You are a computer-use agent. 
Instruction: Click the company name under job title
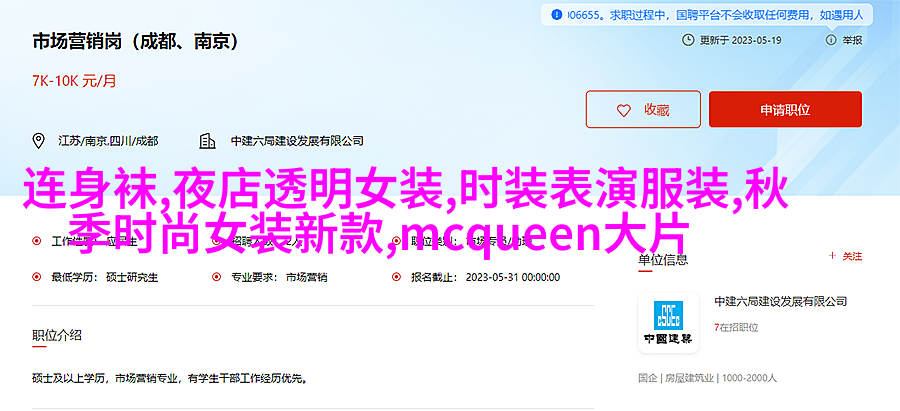click(x=297, y=141)
